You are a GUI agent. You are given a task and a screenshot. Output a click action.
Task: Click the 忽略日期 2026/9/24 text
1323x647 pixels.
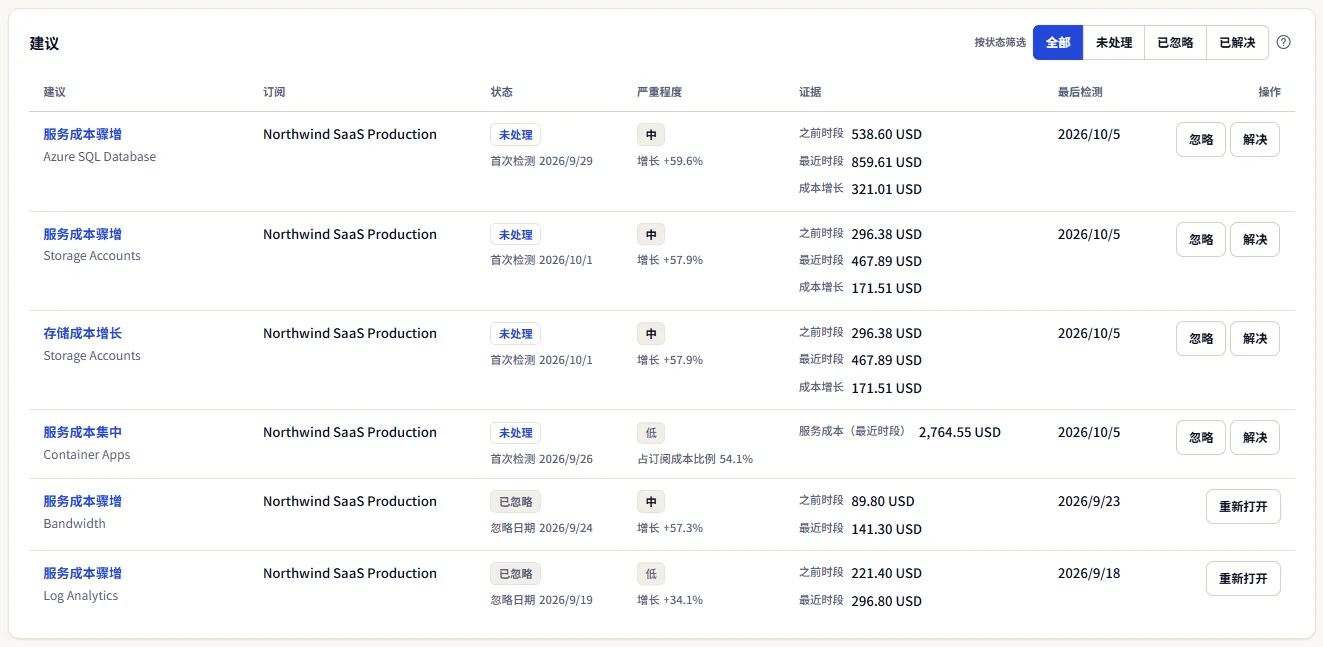[x=541, y=528]
